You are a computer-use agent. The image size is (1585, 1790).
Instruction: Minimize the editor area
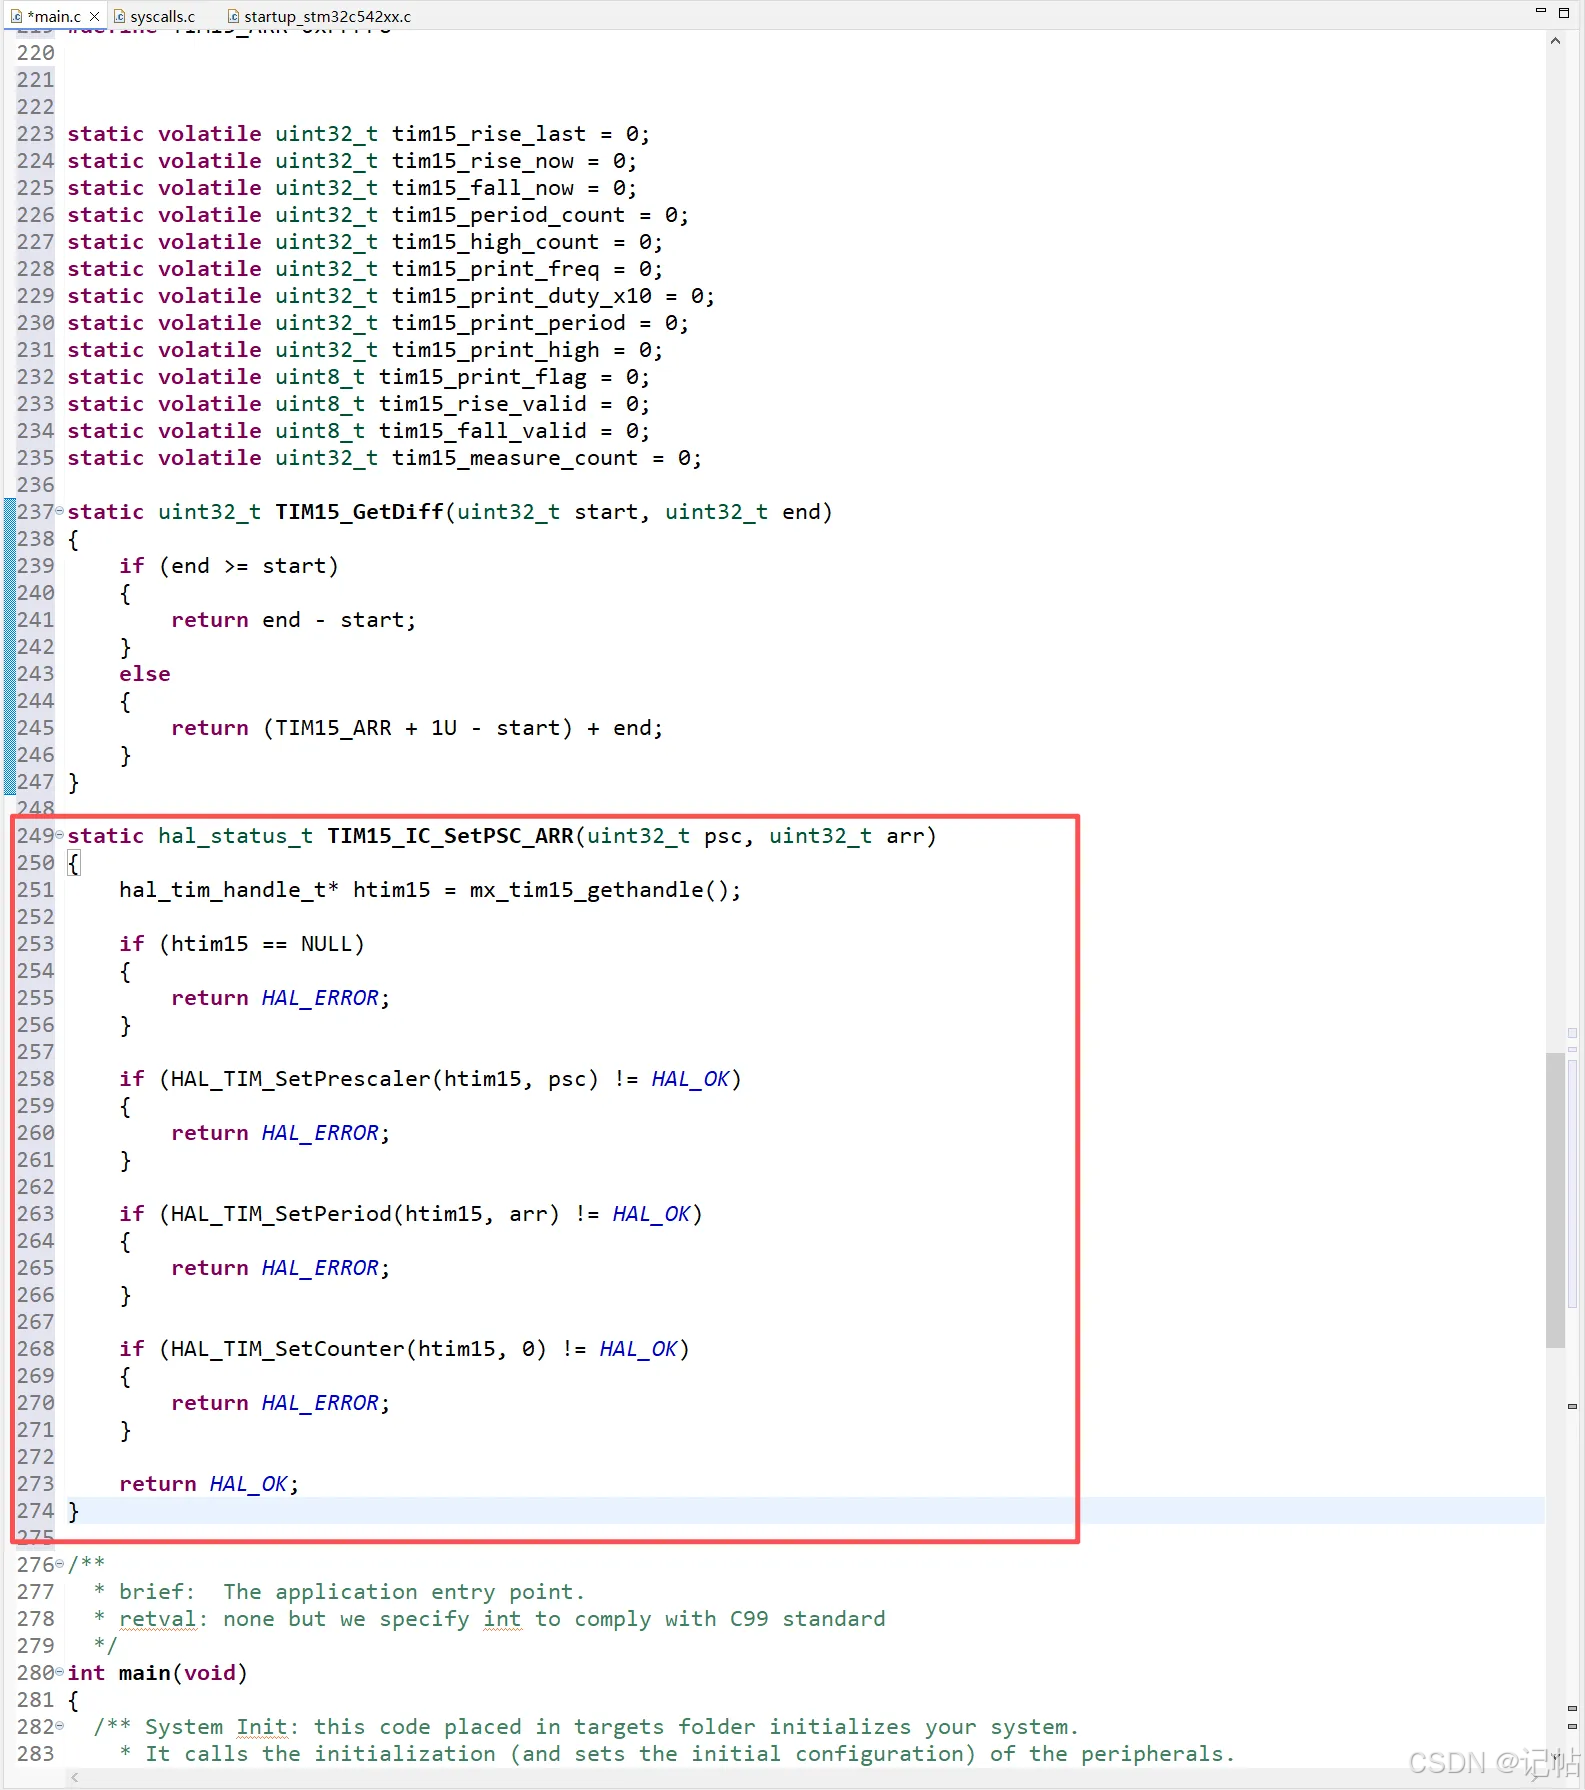(1540, 11)
